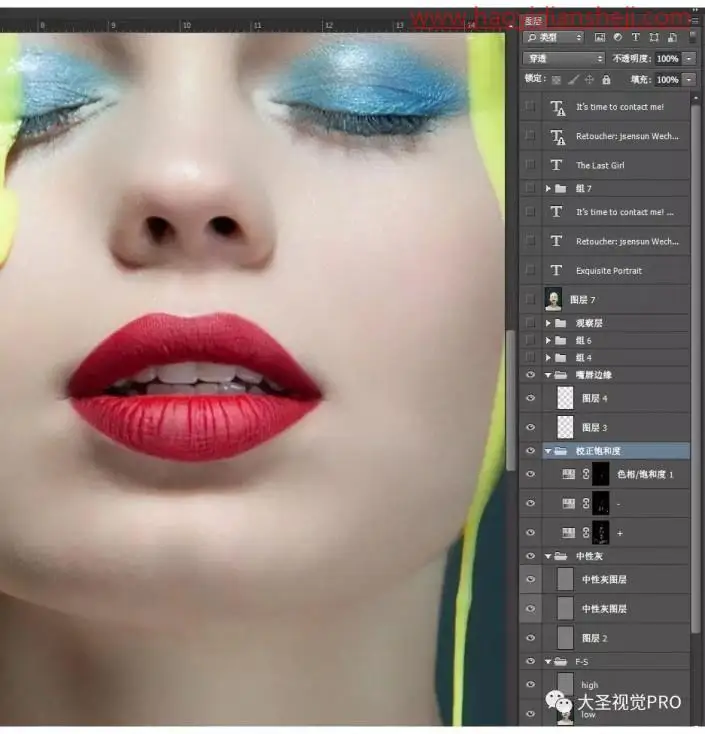Image resolution: width=705 pixels, height=734 pixels.
Task: Click mask link chain of the "+" layer
Action: pyautogui.click(x=586, y=532)
